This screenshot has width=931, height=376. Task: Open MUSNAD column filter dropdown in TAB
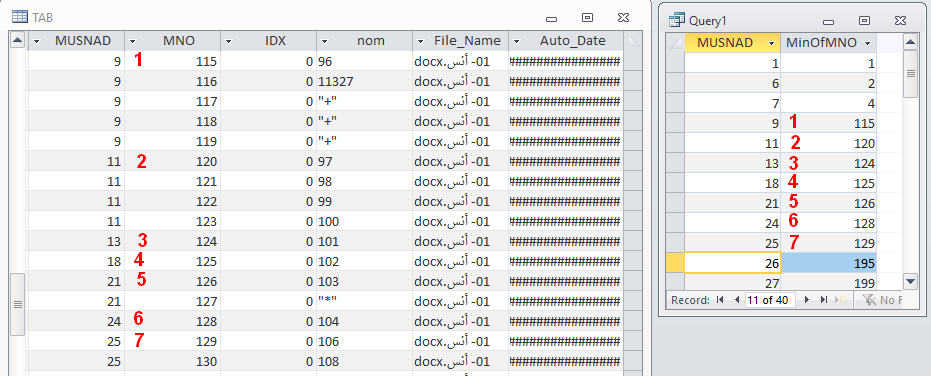coord(37,42)
